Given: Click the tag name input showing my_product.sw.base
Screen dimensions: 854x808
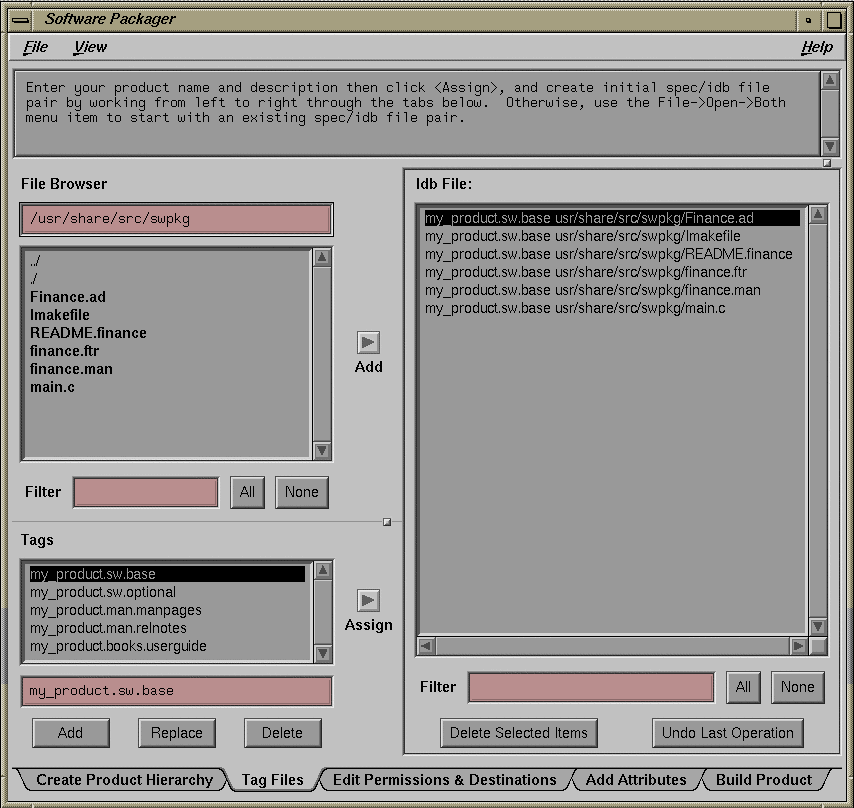Looking at the screenshot, I should (176, 690).
